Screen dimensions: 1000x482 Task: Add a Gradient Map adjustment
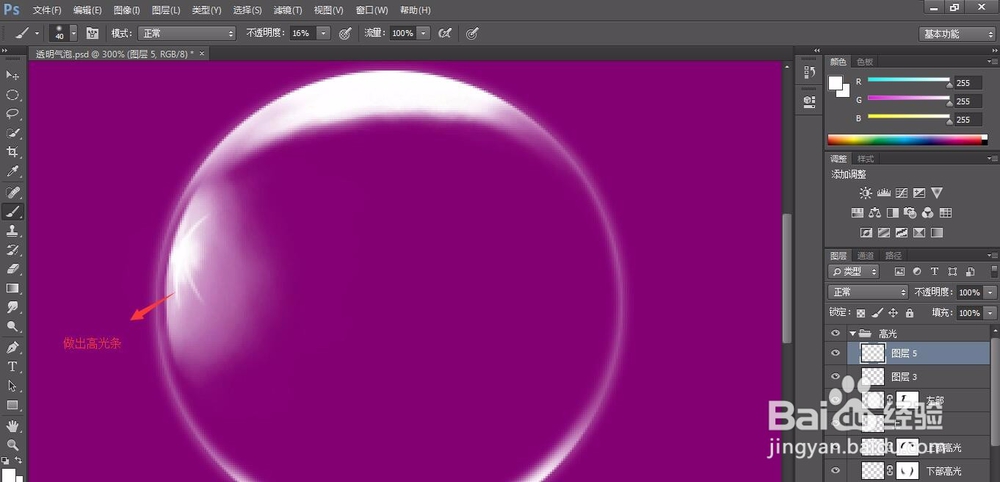point(936,233)
